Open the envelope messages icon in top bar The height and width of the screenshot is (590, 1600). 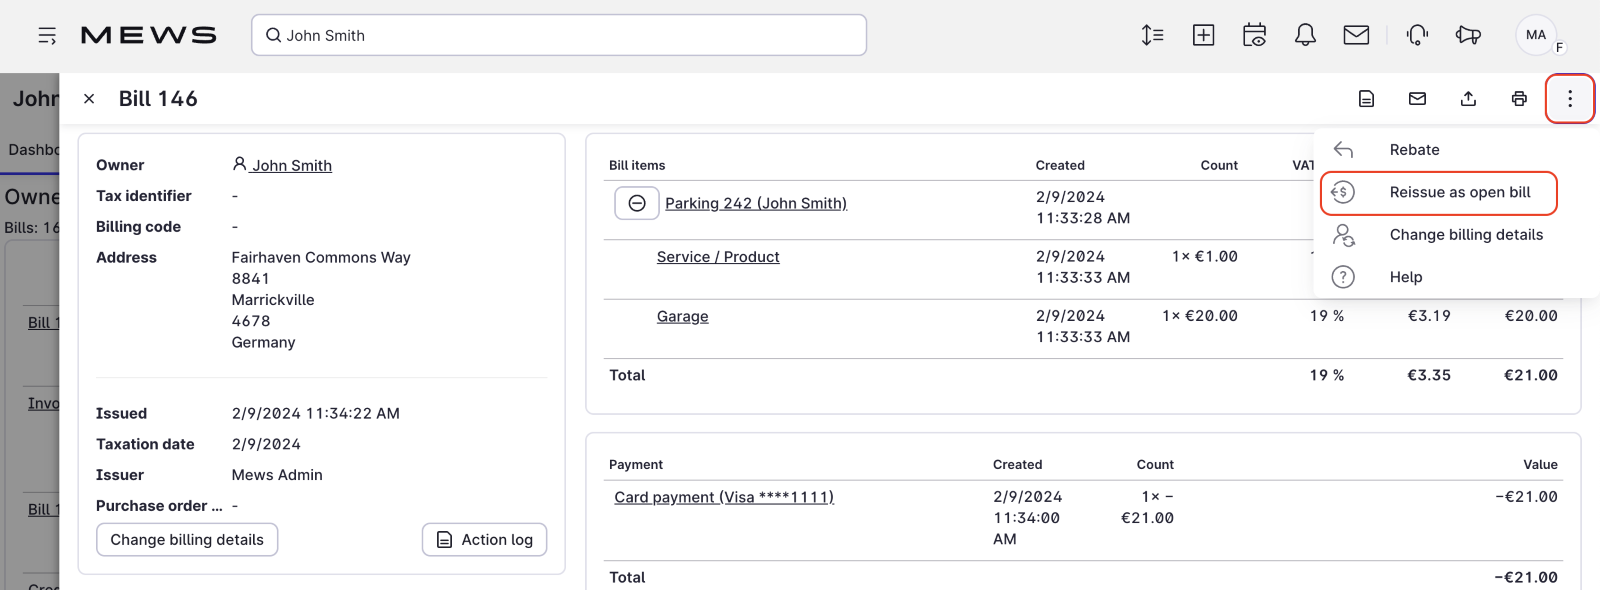coord(1356,36)
